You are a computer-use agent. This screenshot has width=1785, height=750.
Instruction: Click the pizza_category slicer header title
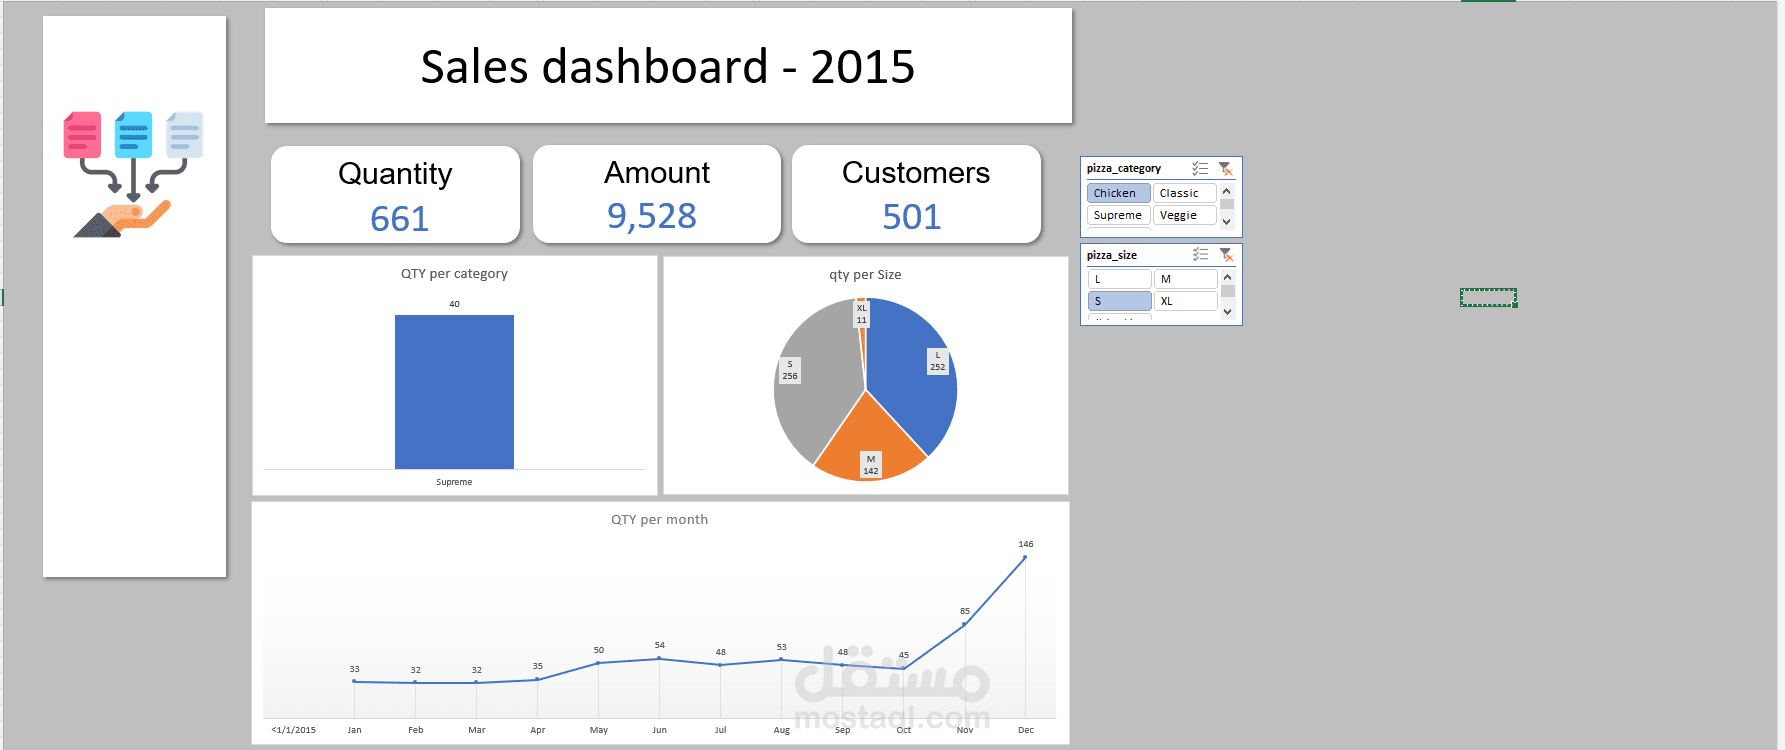tap(1124, 169)
